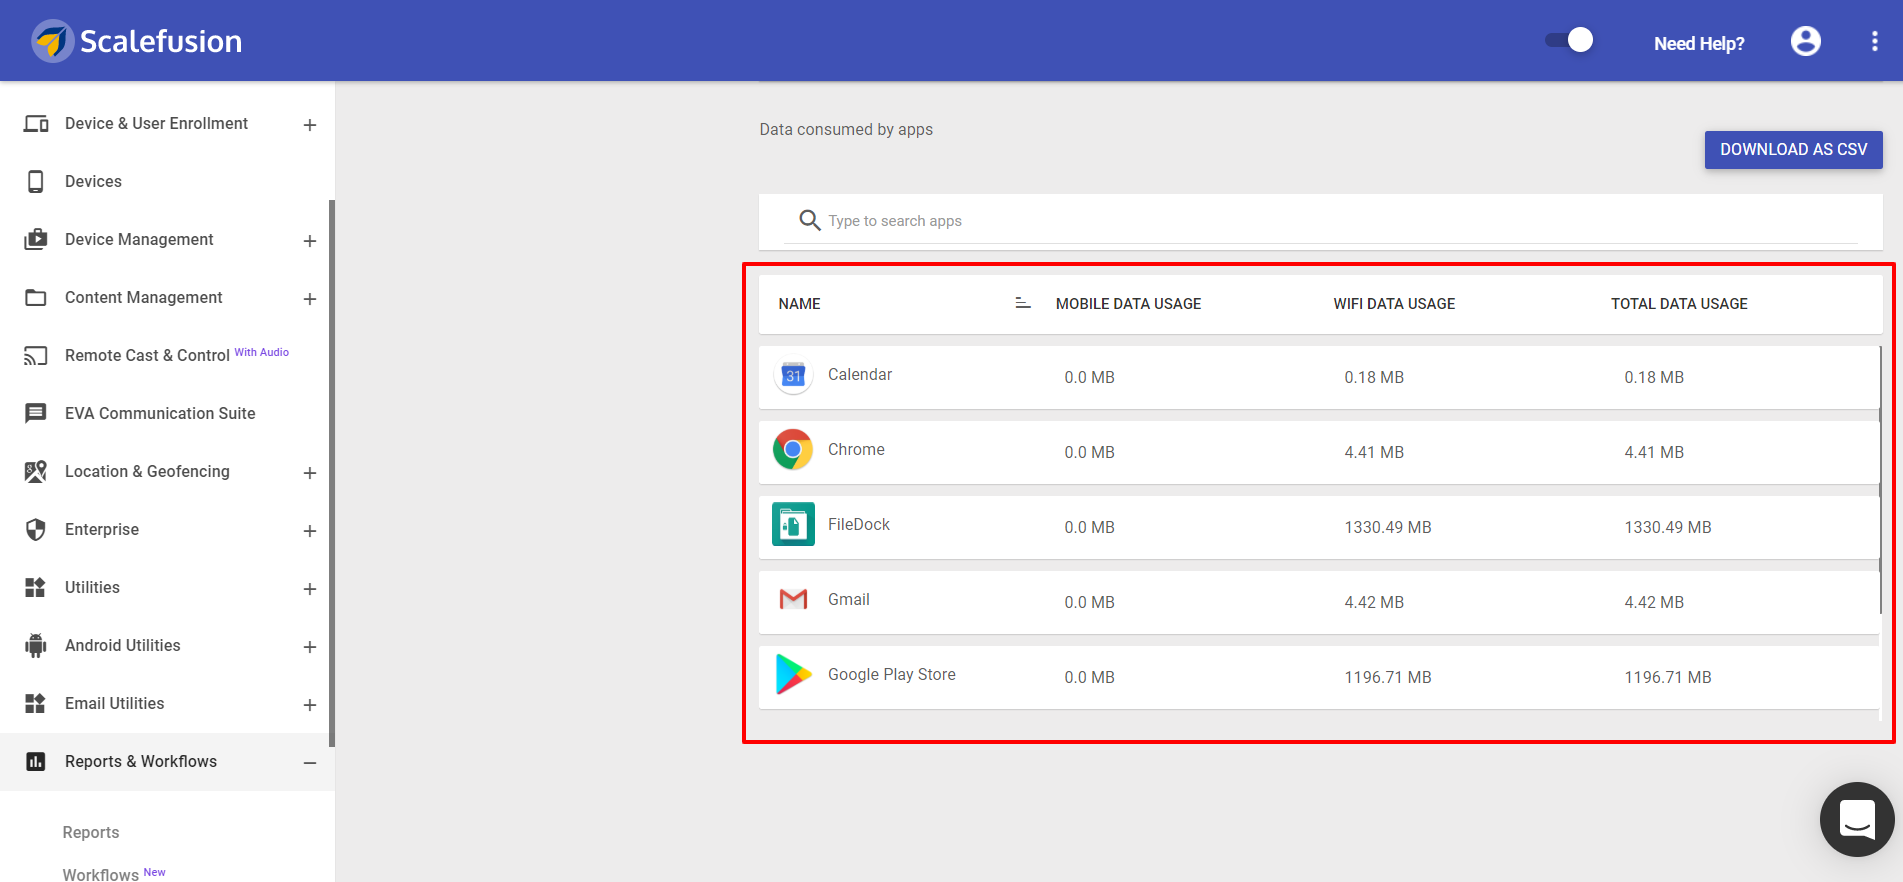Open Remote Cast & Control menu item
The height and width of the screenshot is (882, 1903).
tap(147, 355)
